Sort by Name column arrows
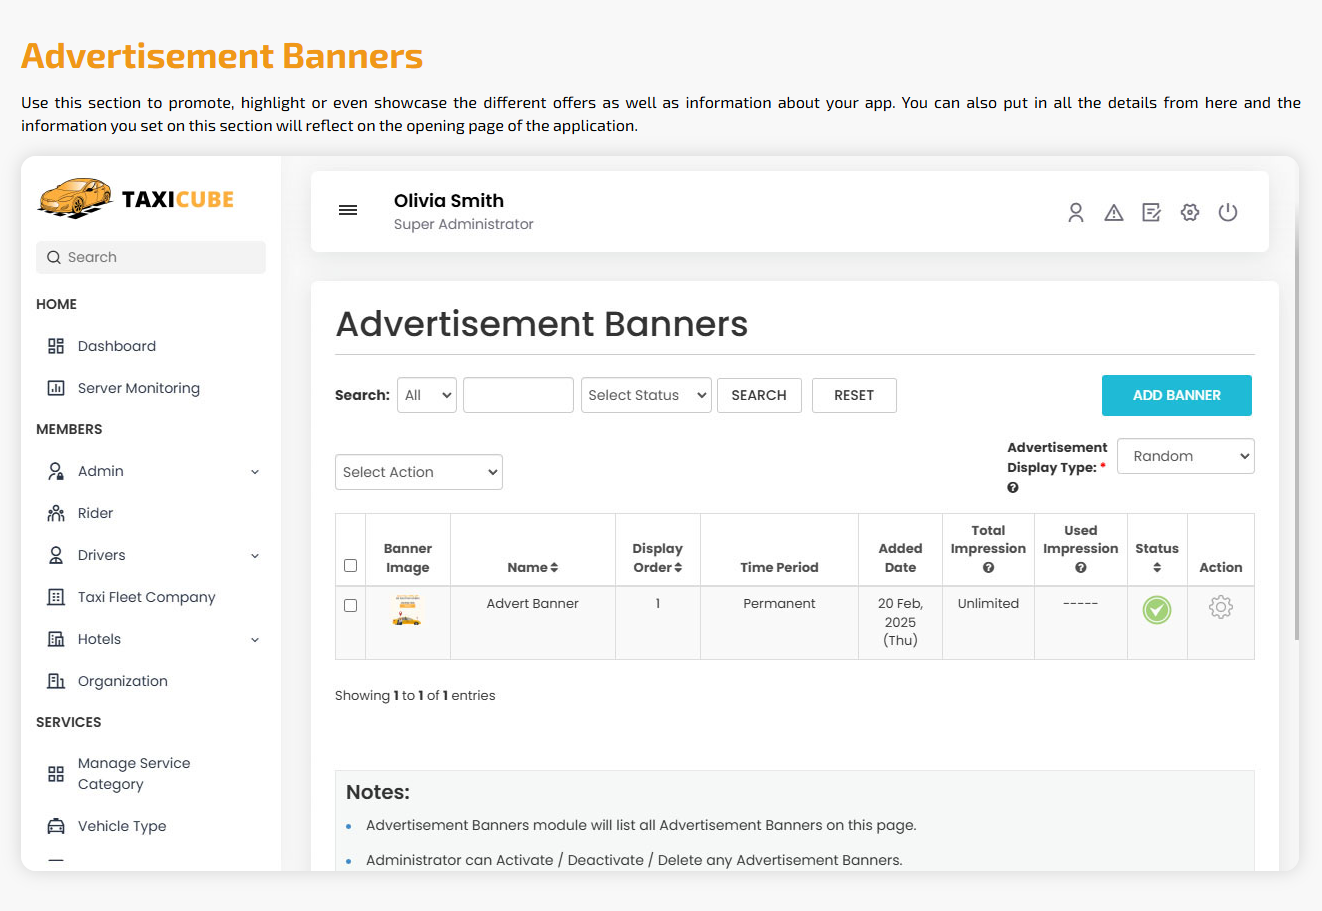 (x=554, y=568)
